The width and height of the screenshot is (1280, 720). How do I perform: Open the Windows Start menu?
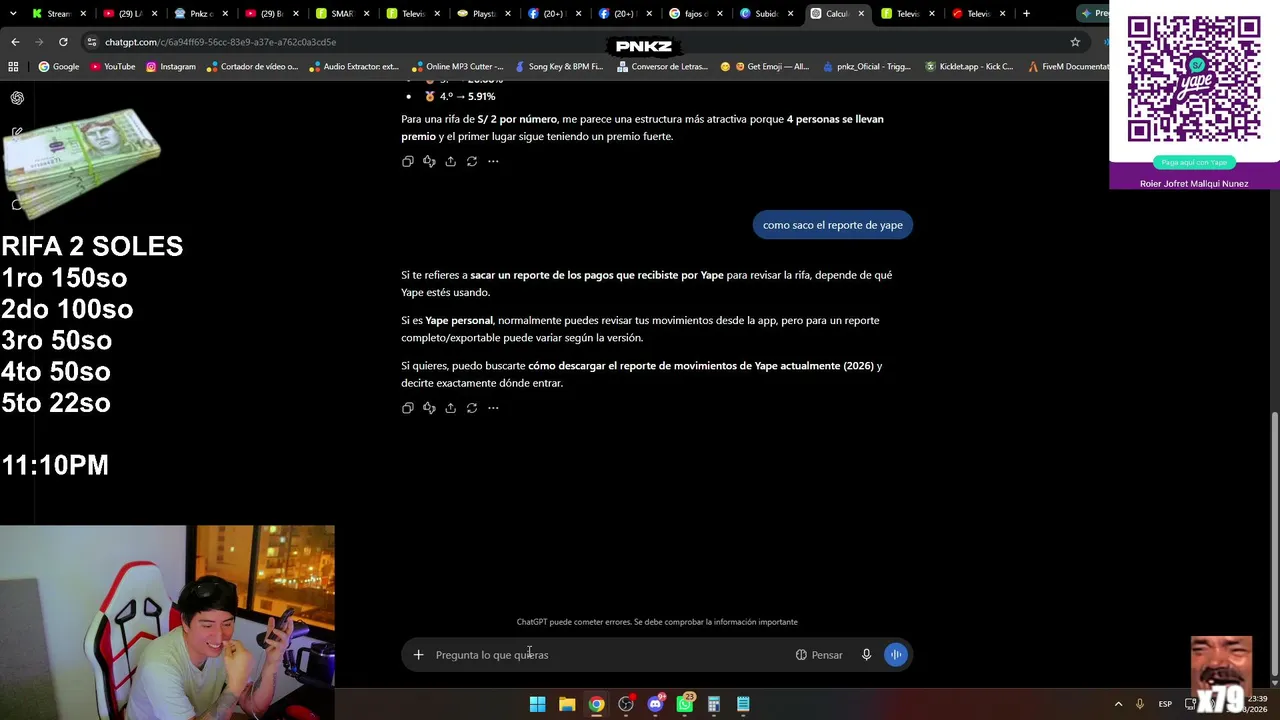point(537,704)
